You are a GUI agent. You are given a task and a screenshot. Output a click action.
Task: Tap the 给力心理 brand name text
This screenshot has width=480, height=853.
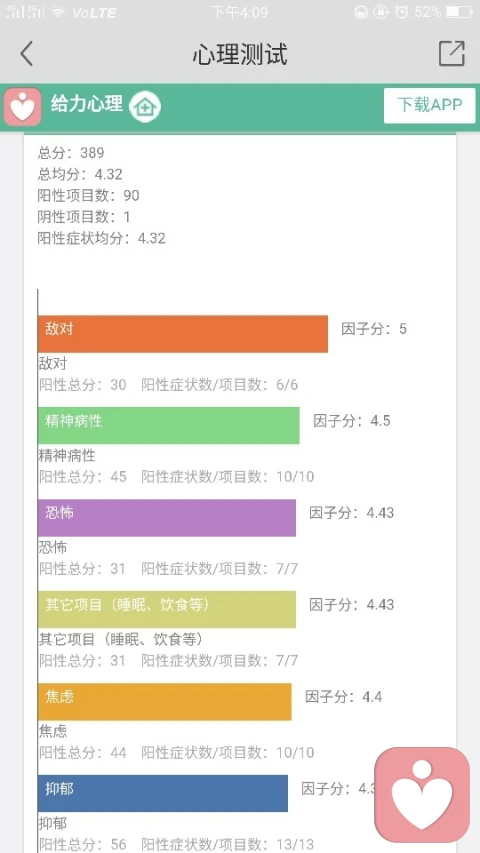click(87, 103)
